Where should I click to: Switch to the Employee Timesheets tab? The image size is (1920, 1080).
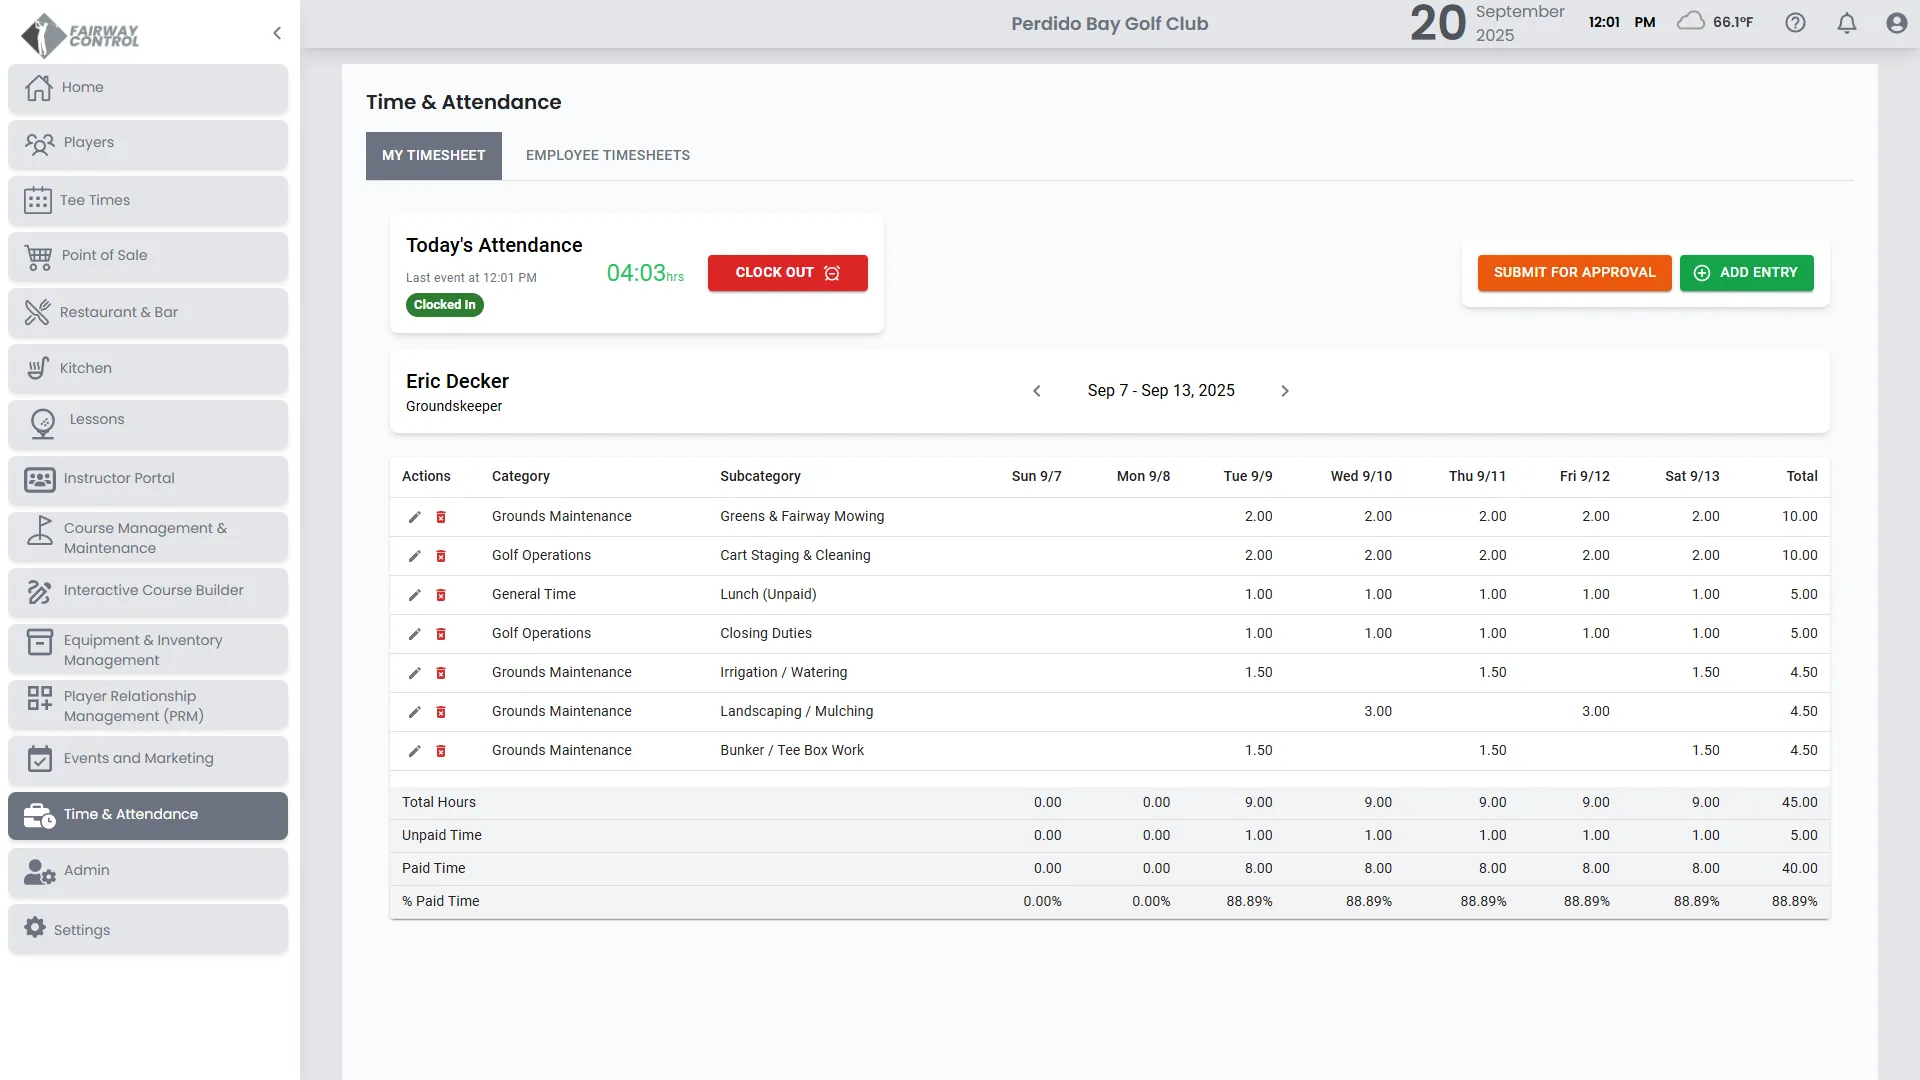tap(607, 155)
